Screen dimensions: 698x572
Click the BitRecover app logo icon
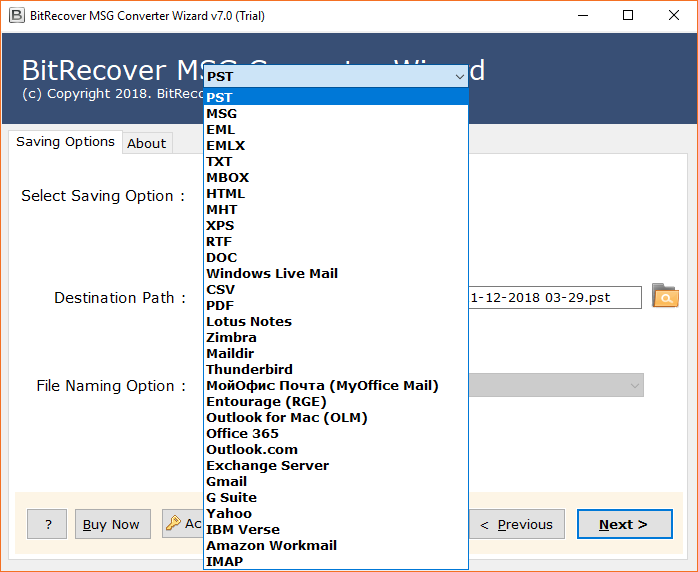[x=16, y=16]
